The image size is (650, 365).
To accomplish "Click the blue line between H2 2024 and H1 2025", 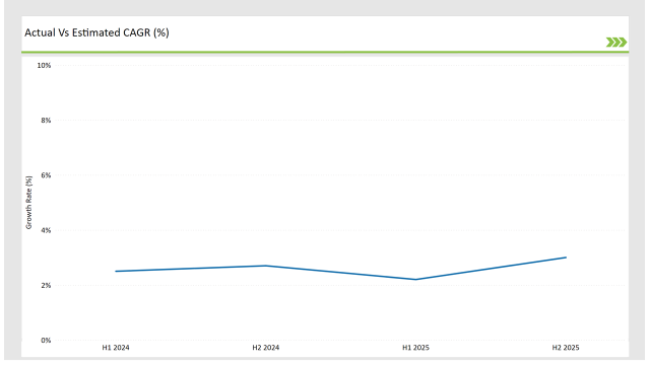I will click(341, 273).
